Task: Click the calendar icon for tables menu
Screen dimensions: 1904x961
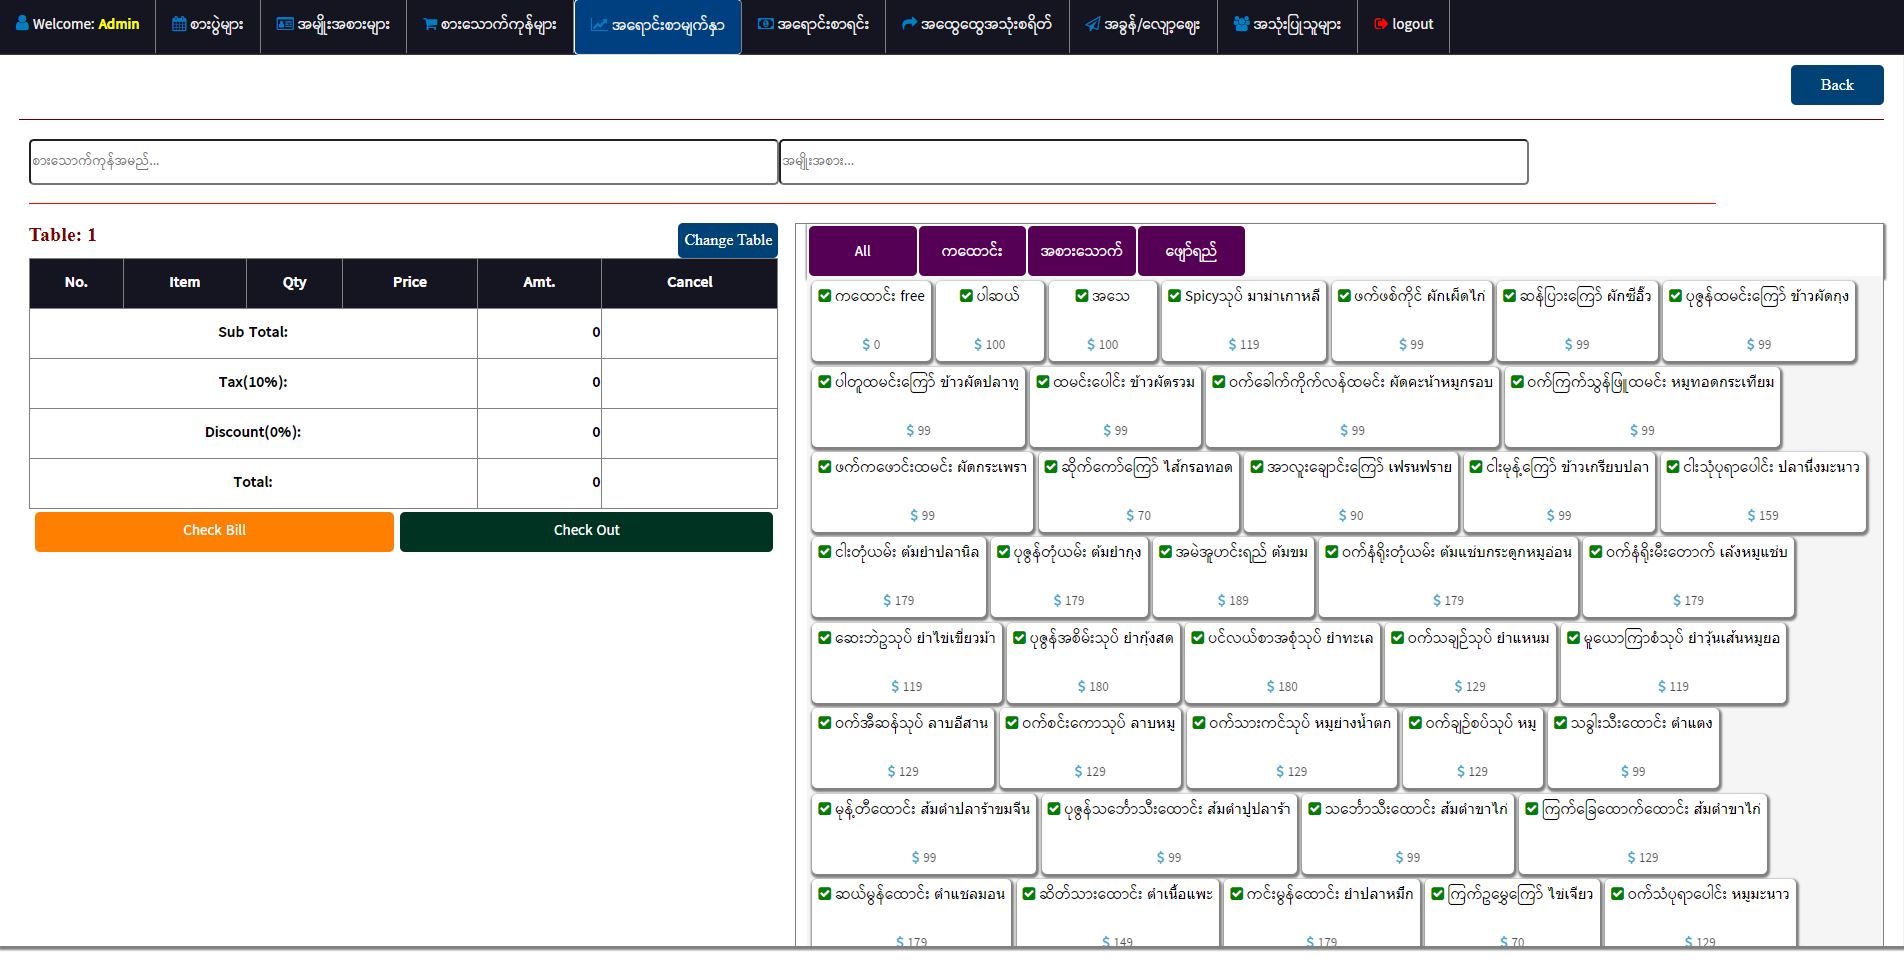Action: (179, 24)
